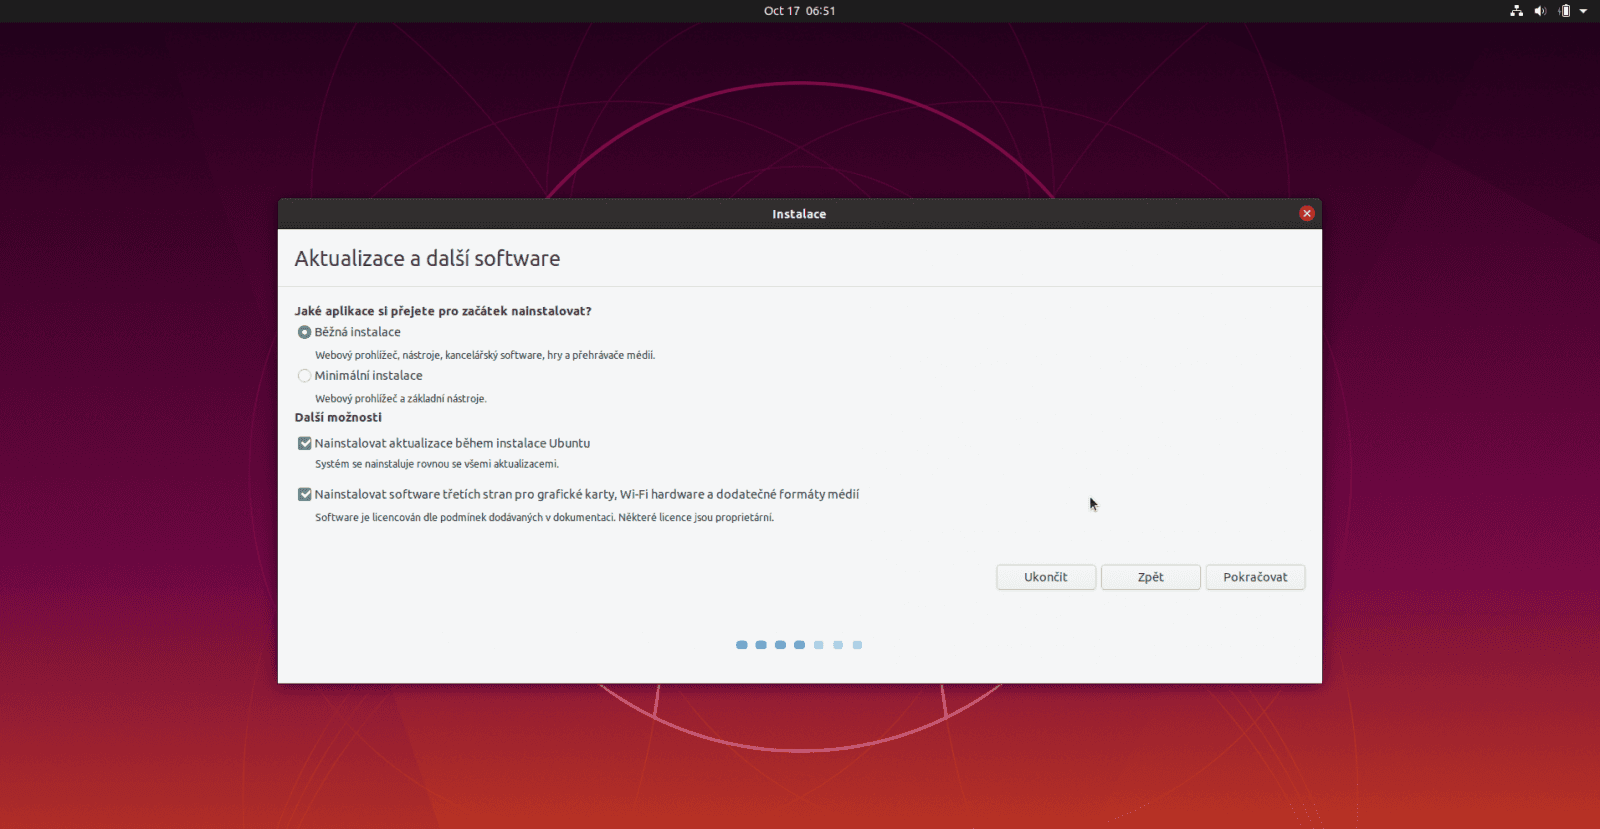1600x829 pixels.
Task: Expand the system menu arrow
Action: tap(1583, 11)
